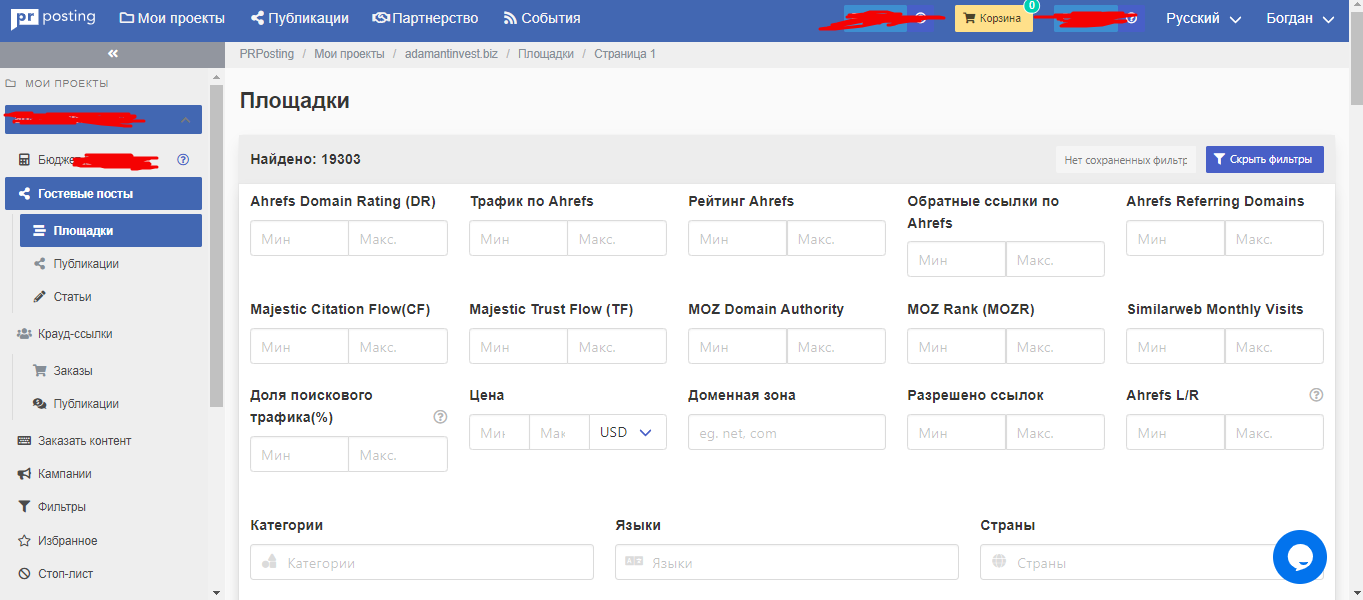Image resolution: width=1363 pixels, height=600 pixels.
Task: Click the help icon beside Бюджет
Action: coord(183,159)
